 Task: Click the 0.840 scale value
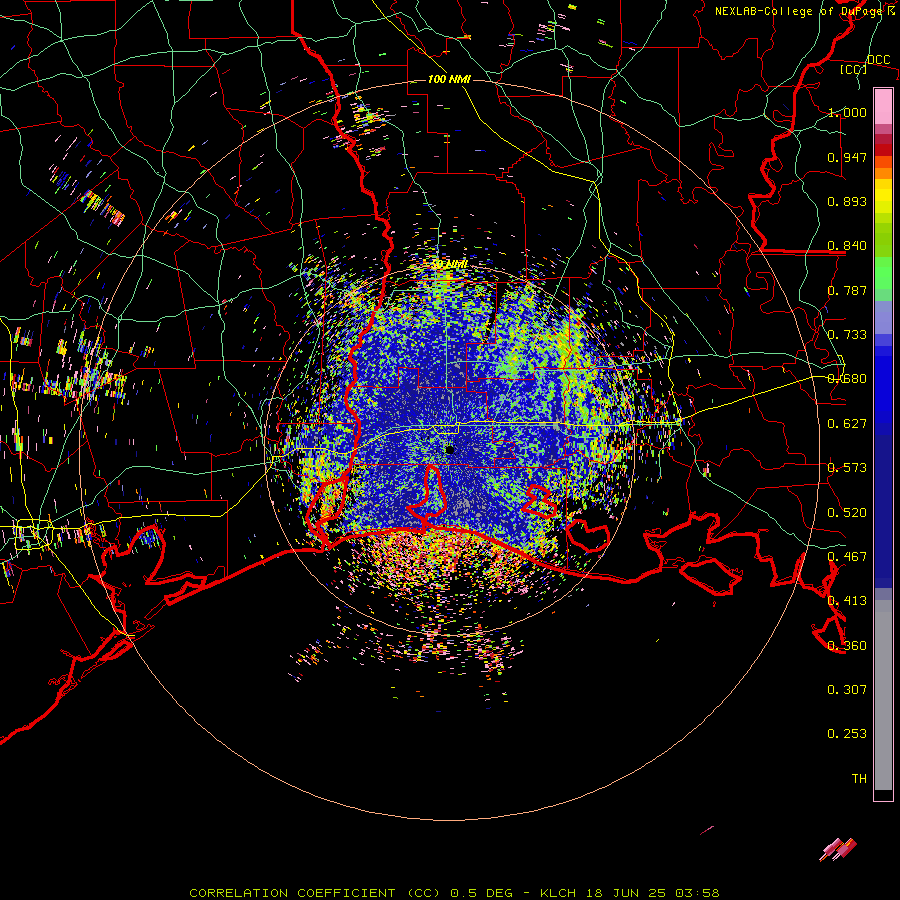click(x=847, y=246)
